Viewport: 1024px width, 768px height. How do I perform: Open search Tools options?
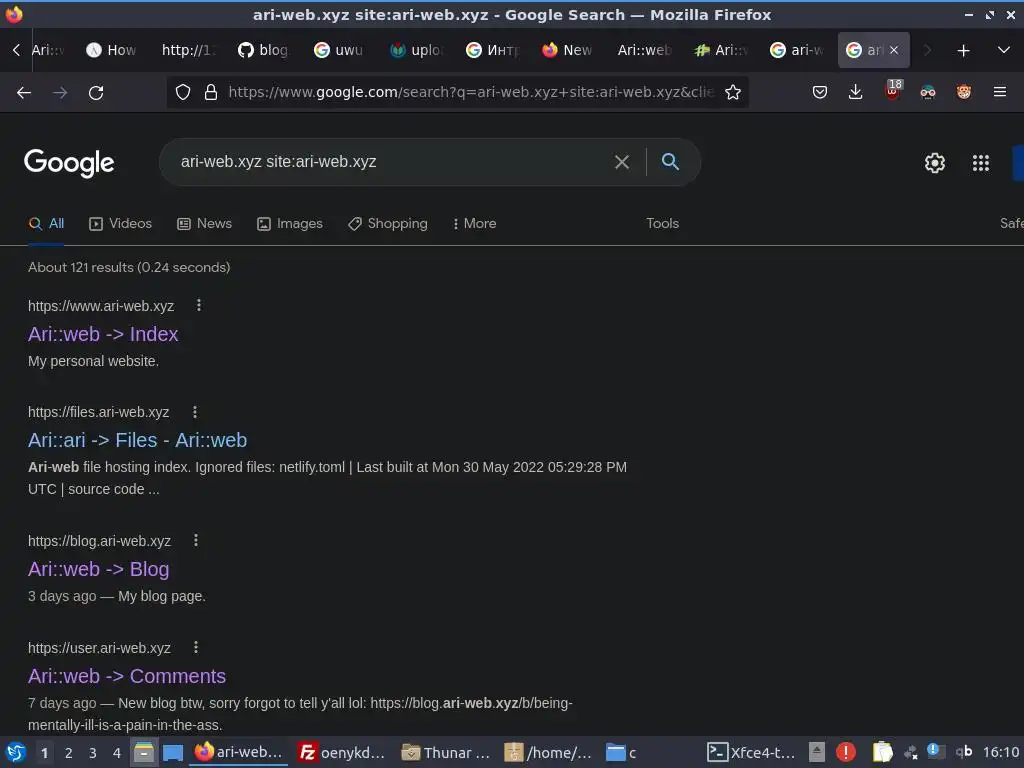[x=662, y=223]
